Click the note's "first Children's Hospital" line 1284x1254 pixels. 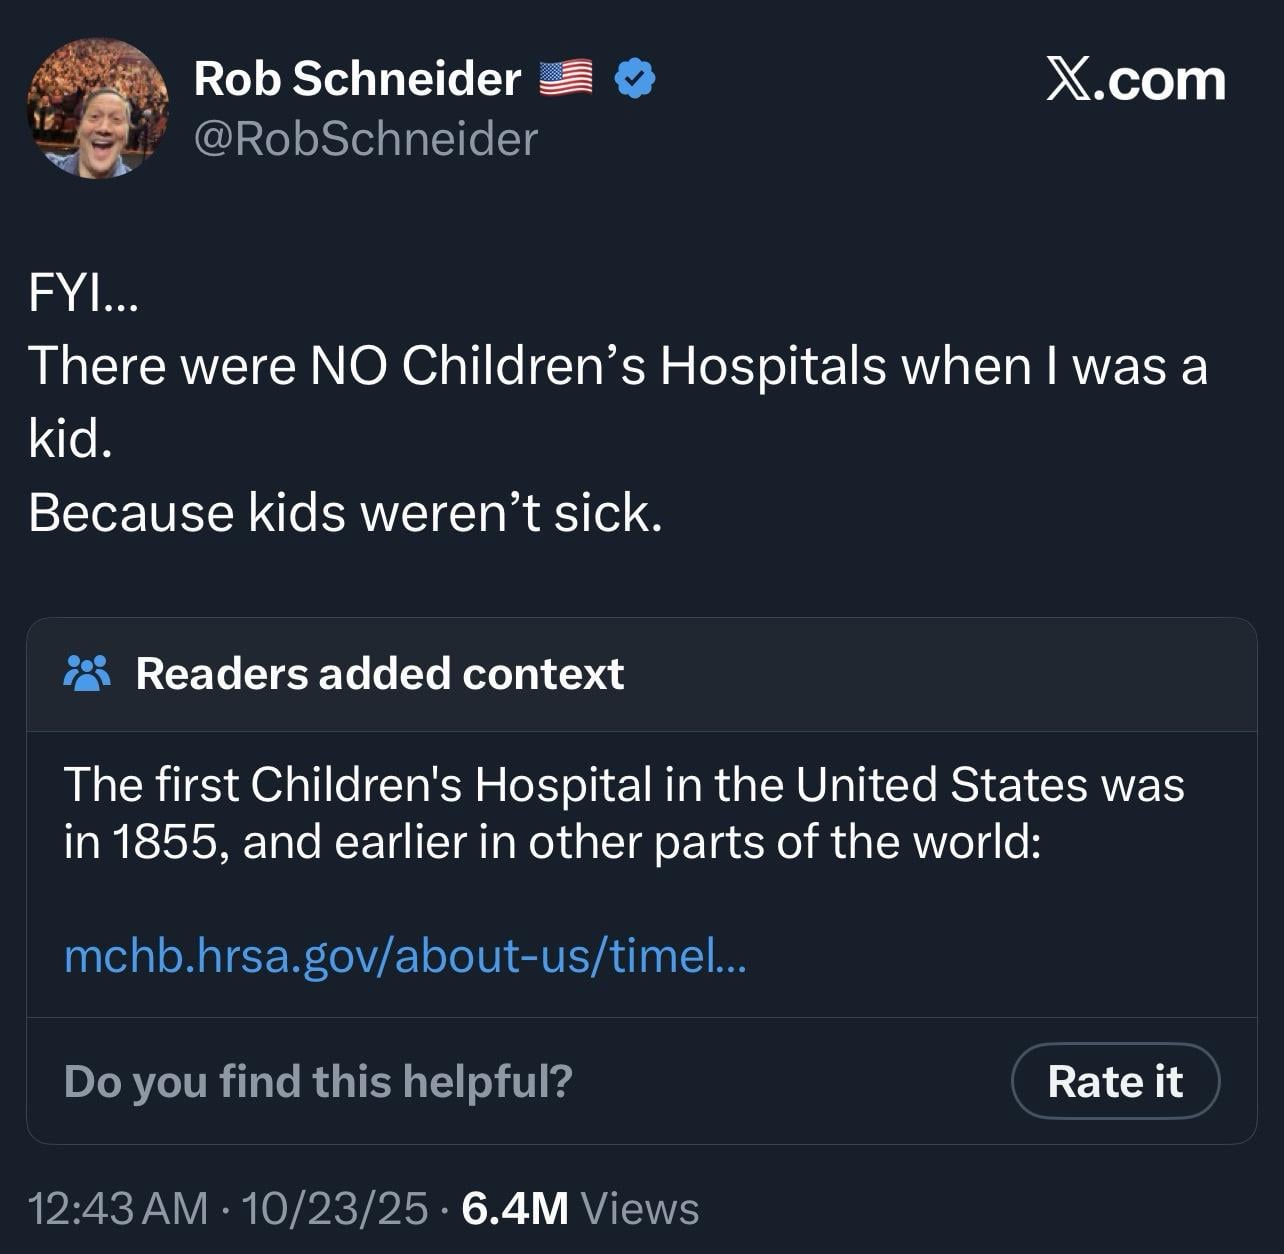tap(623, 785)
